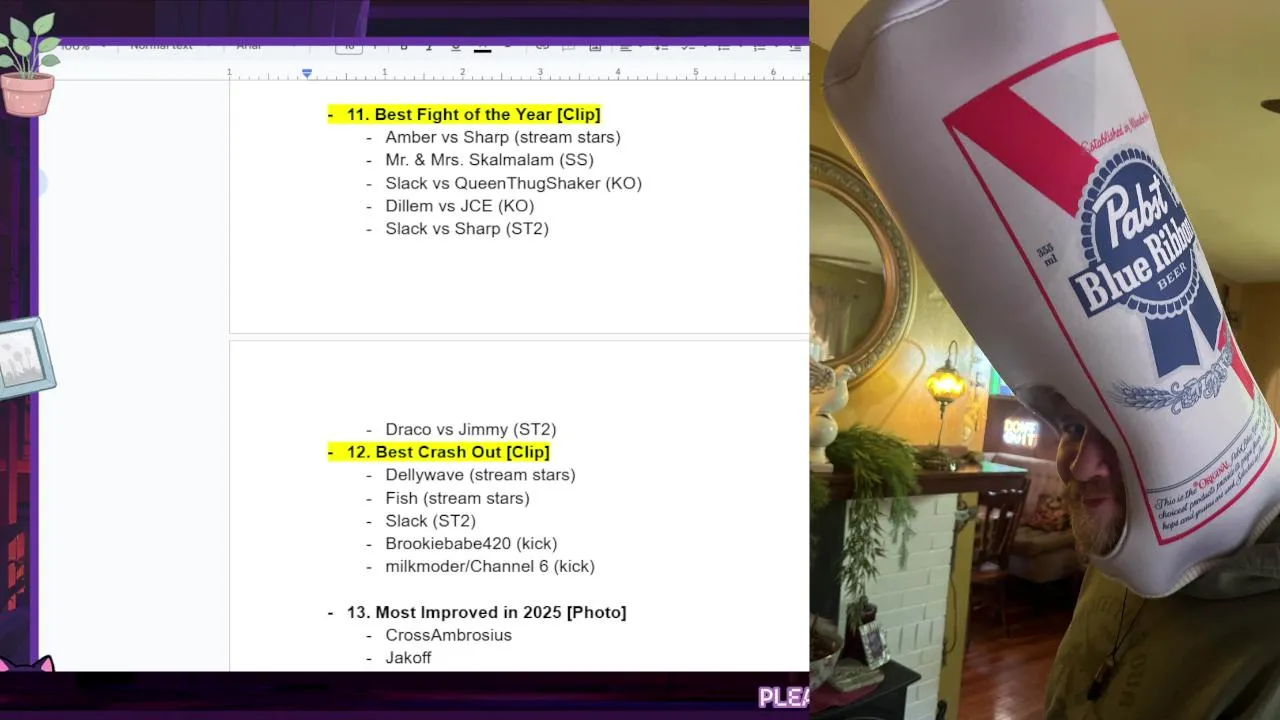
Task: Click the line Fish (stream stars)
Action: click(457, 498)
